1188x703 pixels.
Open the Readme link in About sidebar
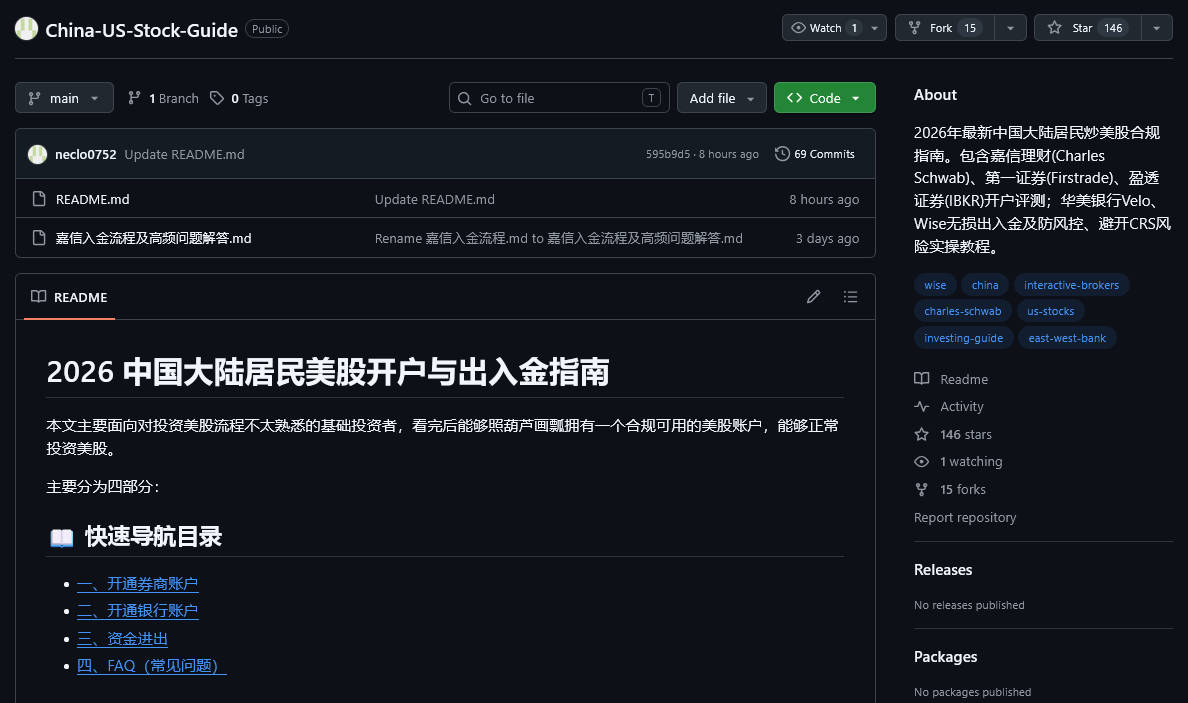951,380
